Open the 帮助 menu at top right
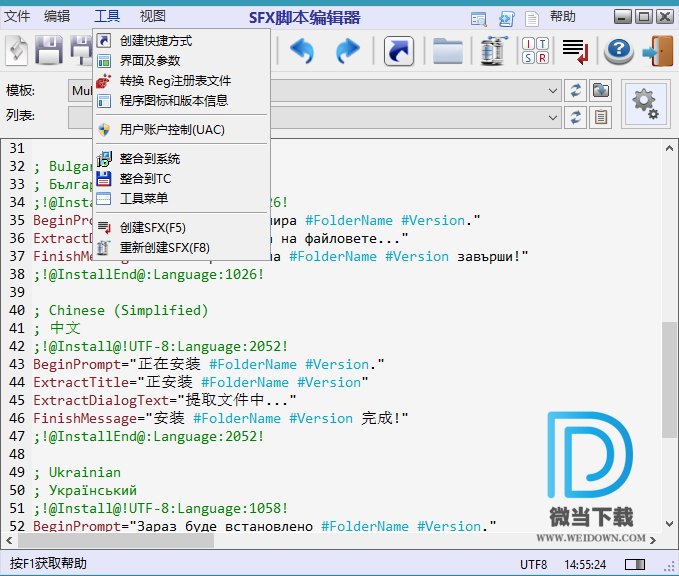This screenshot has height=576, width=679. (563, 16)
